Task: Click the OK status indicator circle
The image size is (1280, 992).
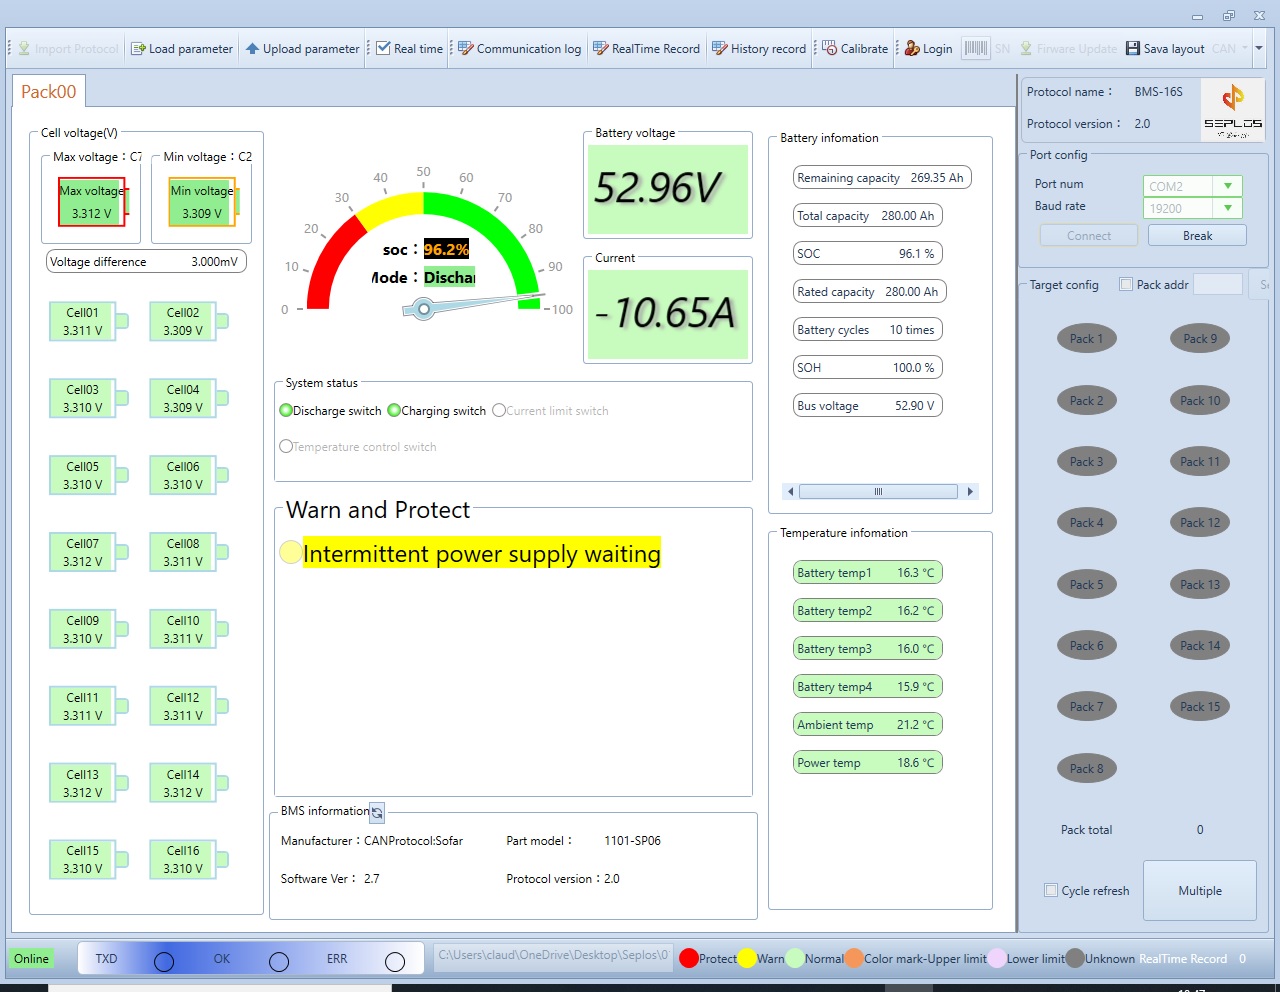Action: (x=279, y=961)
